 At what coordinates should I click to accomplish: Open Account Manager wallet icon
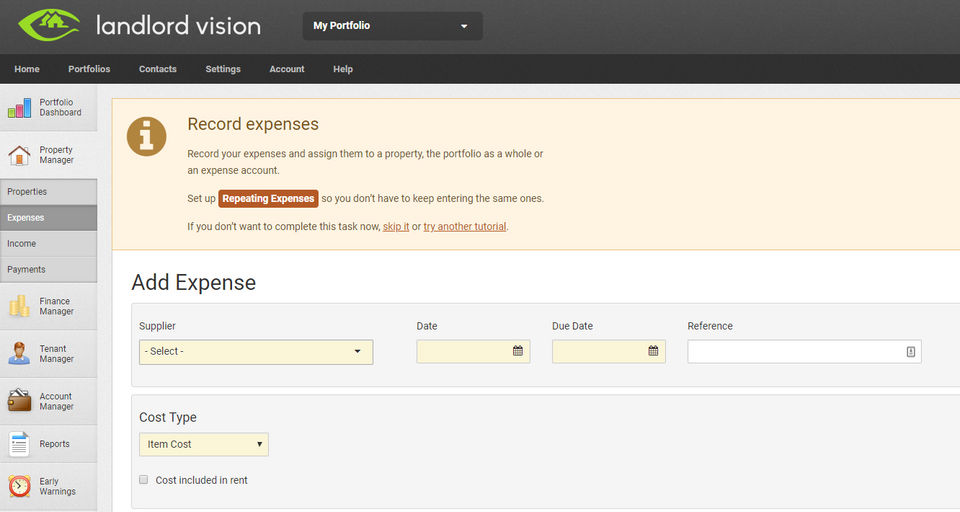coord(20,401)
